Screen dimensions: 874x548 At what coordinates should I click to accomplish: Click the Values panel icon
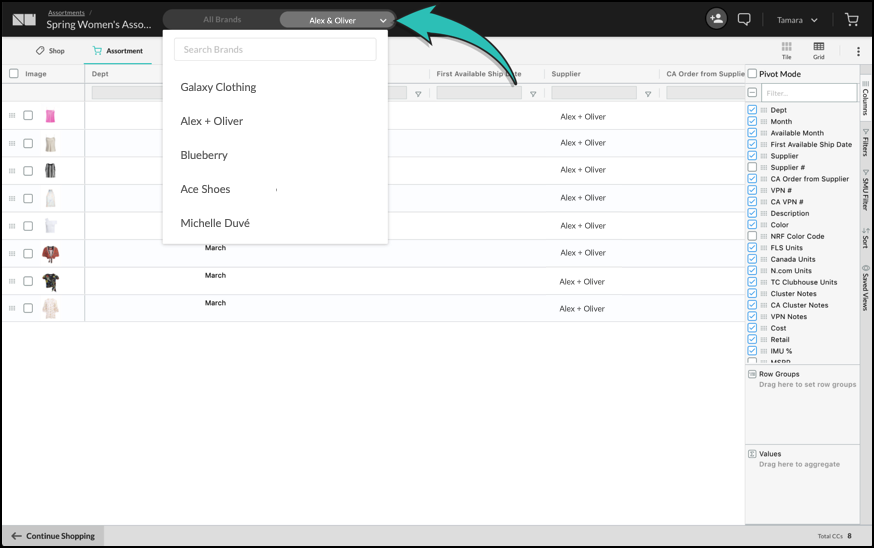[752, 454]
